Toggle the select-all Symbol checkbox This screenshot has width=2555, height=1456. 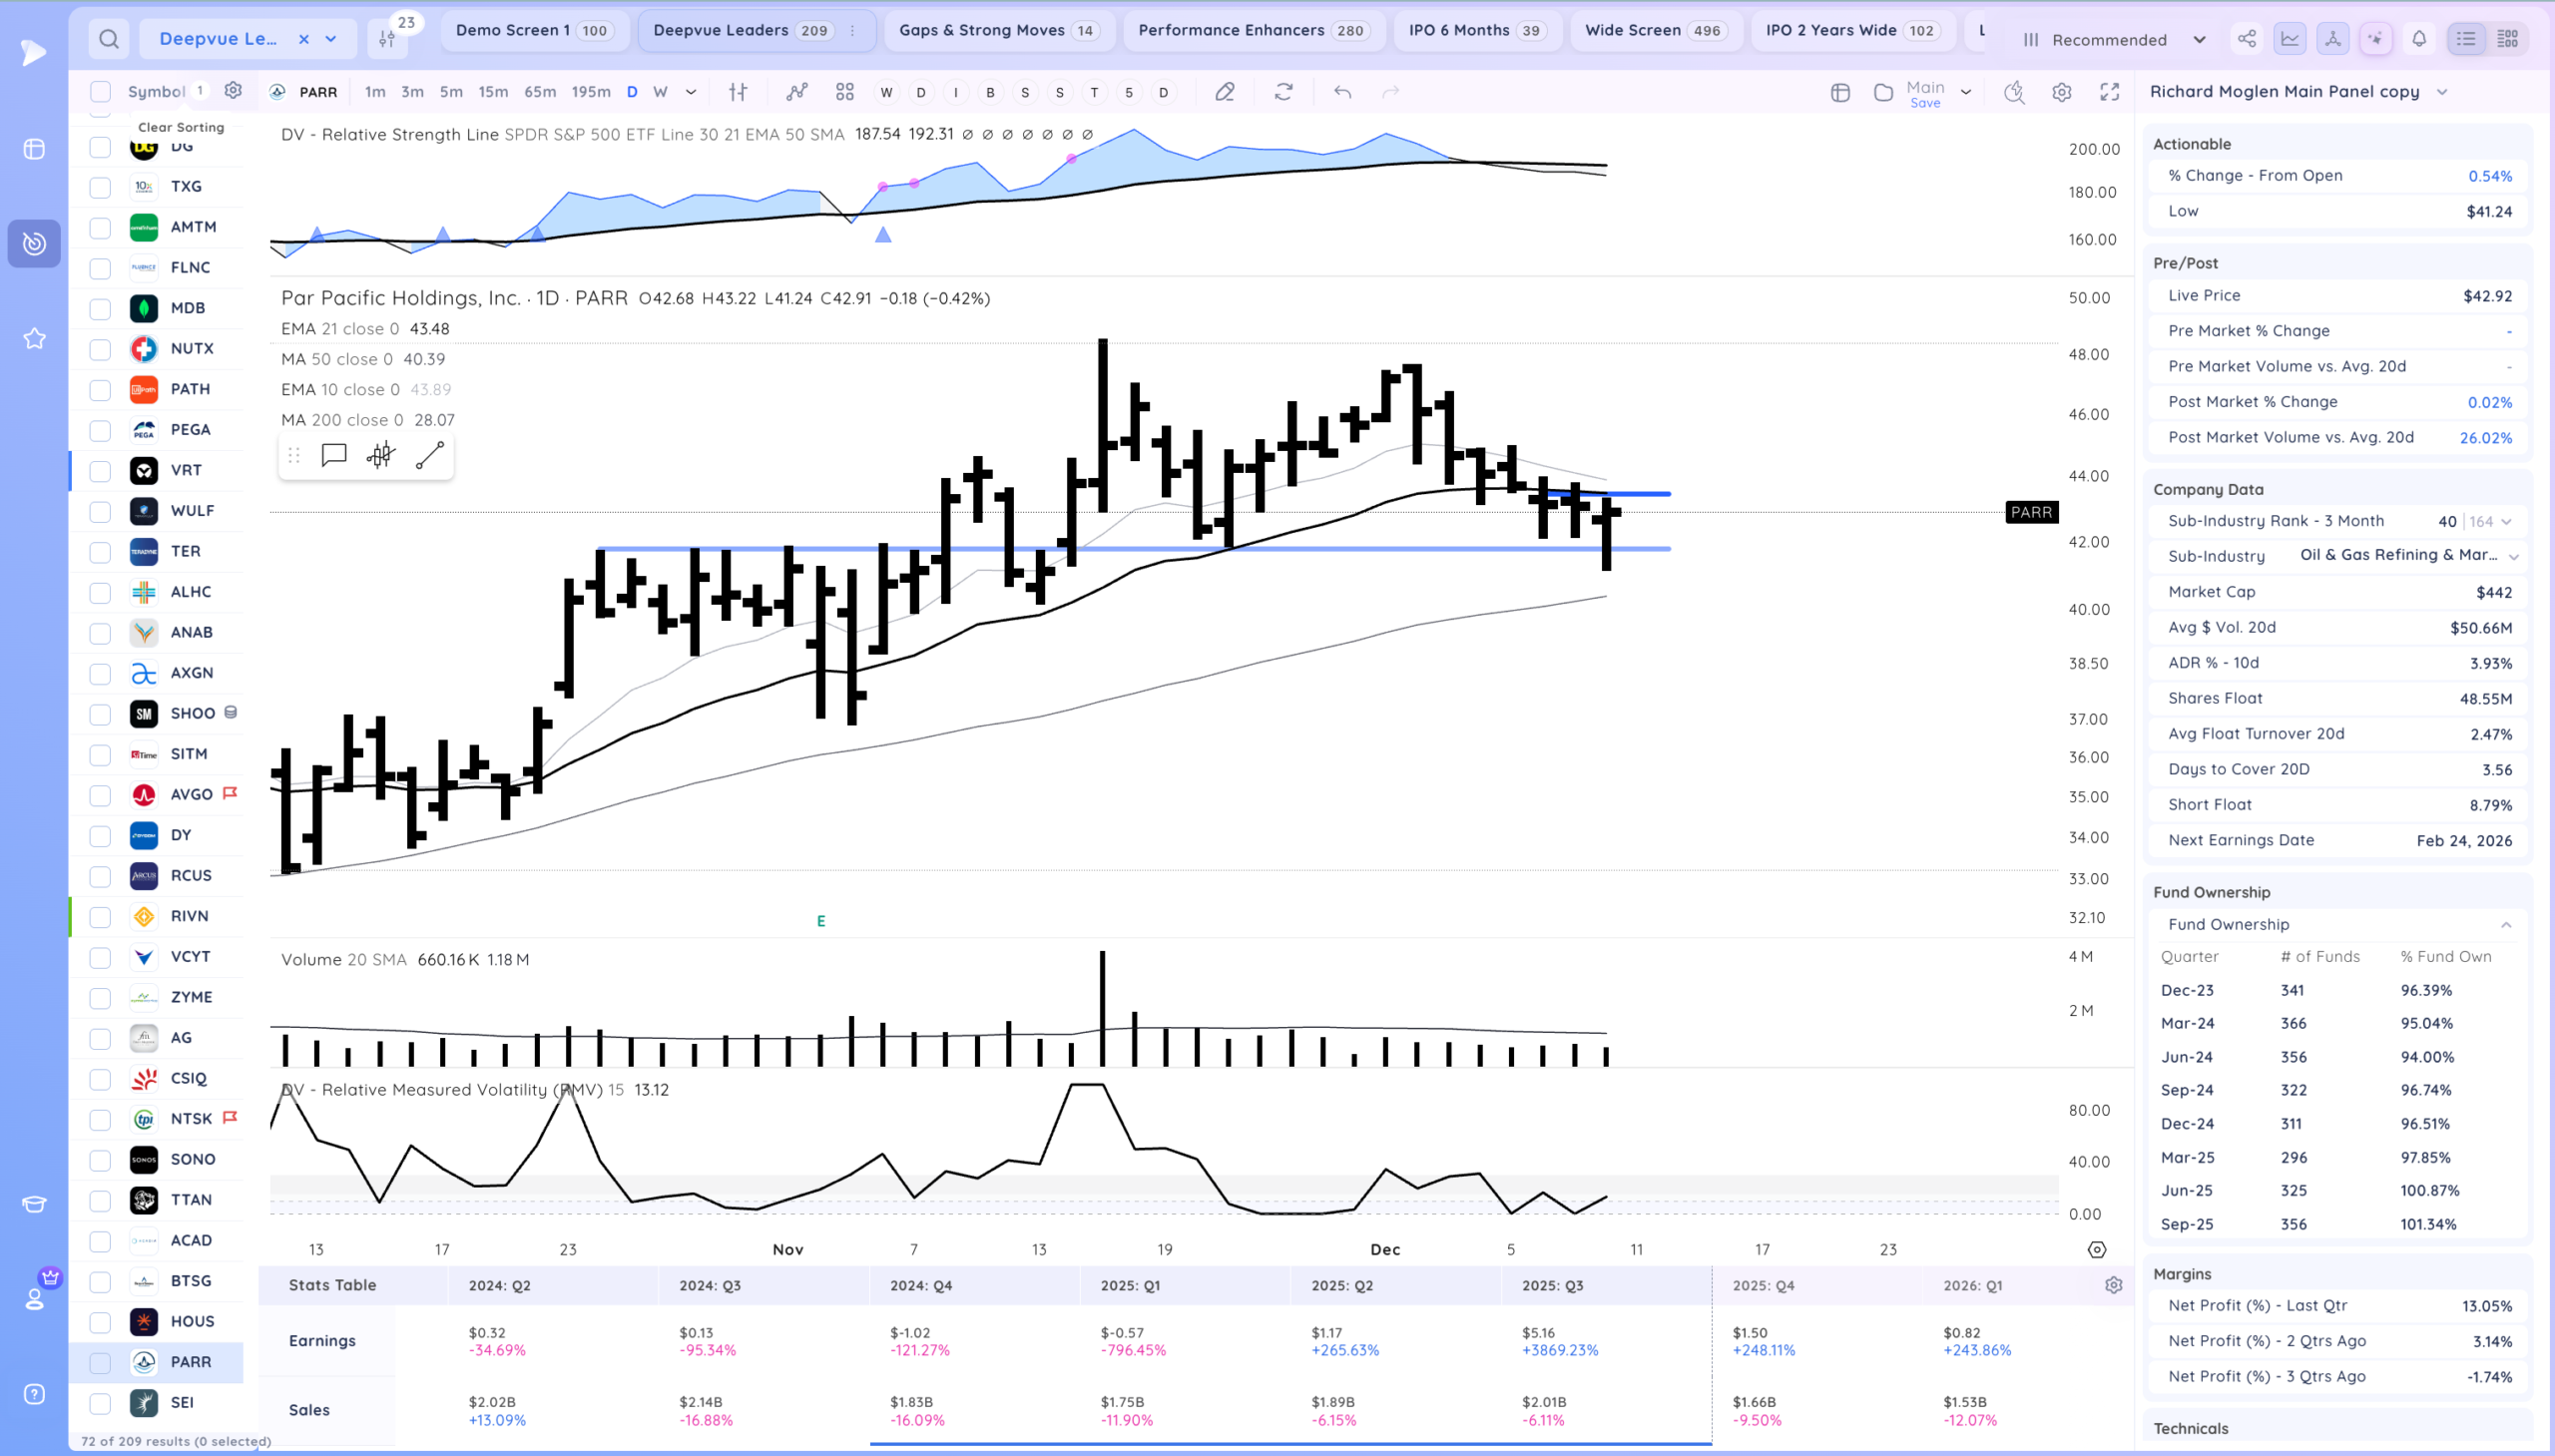100,92
